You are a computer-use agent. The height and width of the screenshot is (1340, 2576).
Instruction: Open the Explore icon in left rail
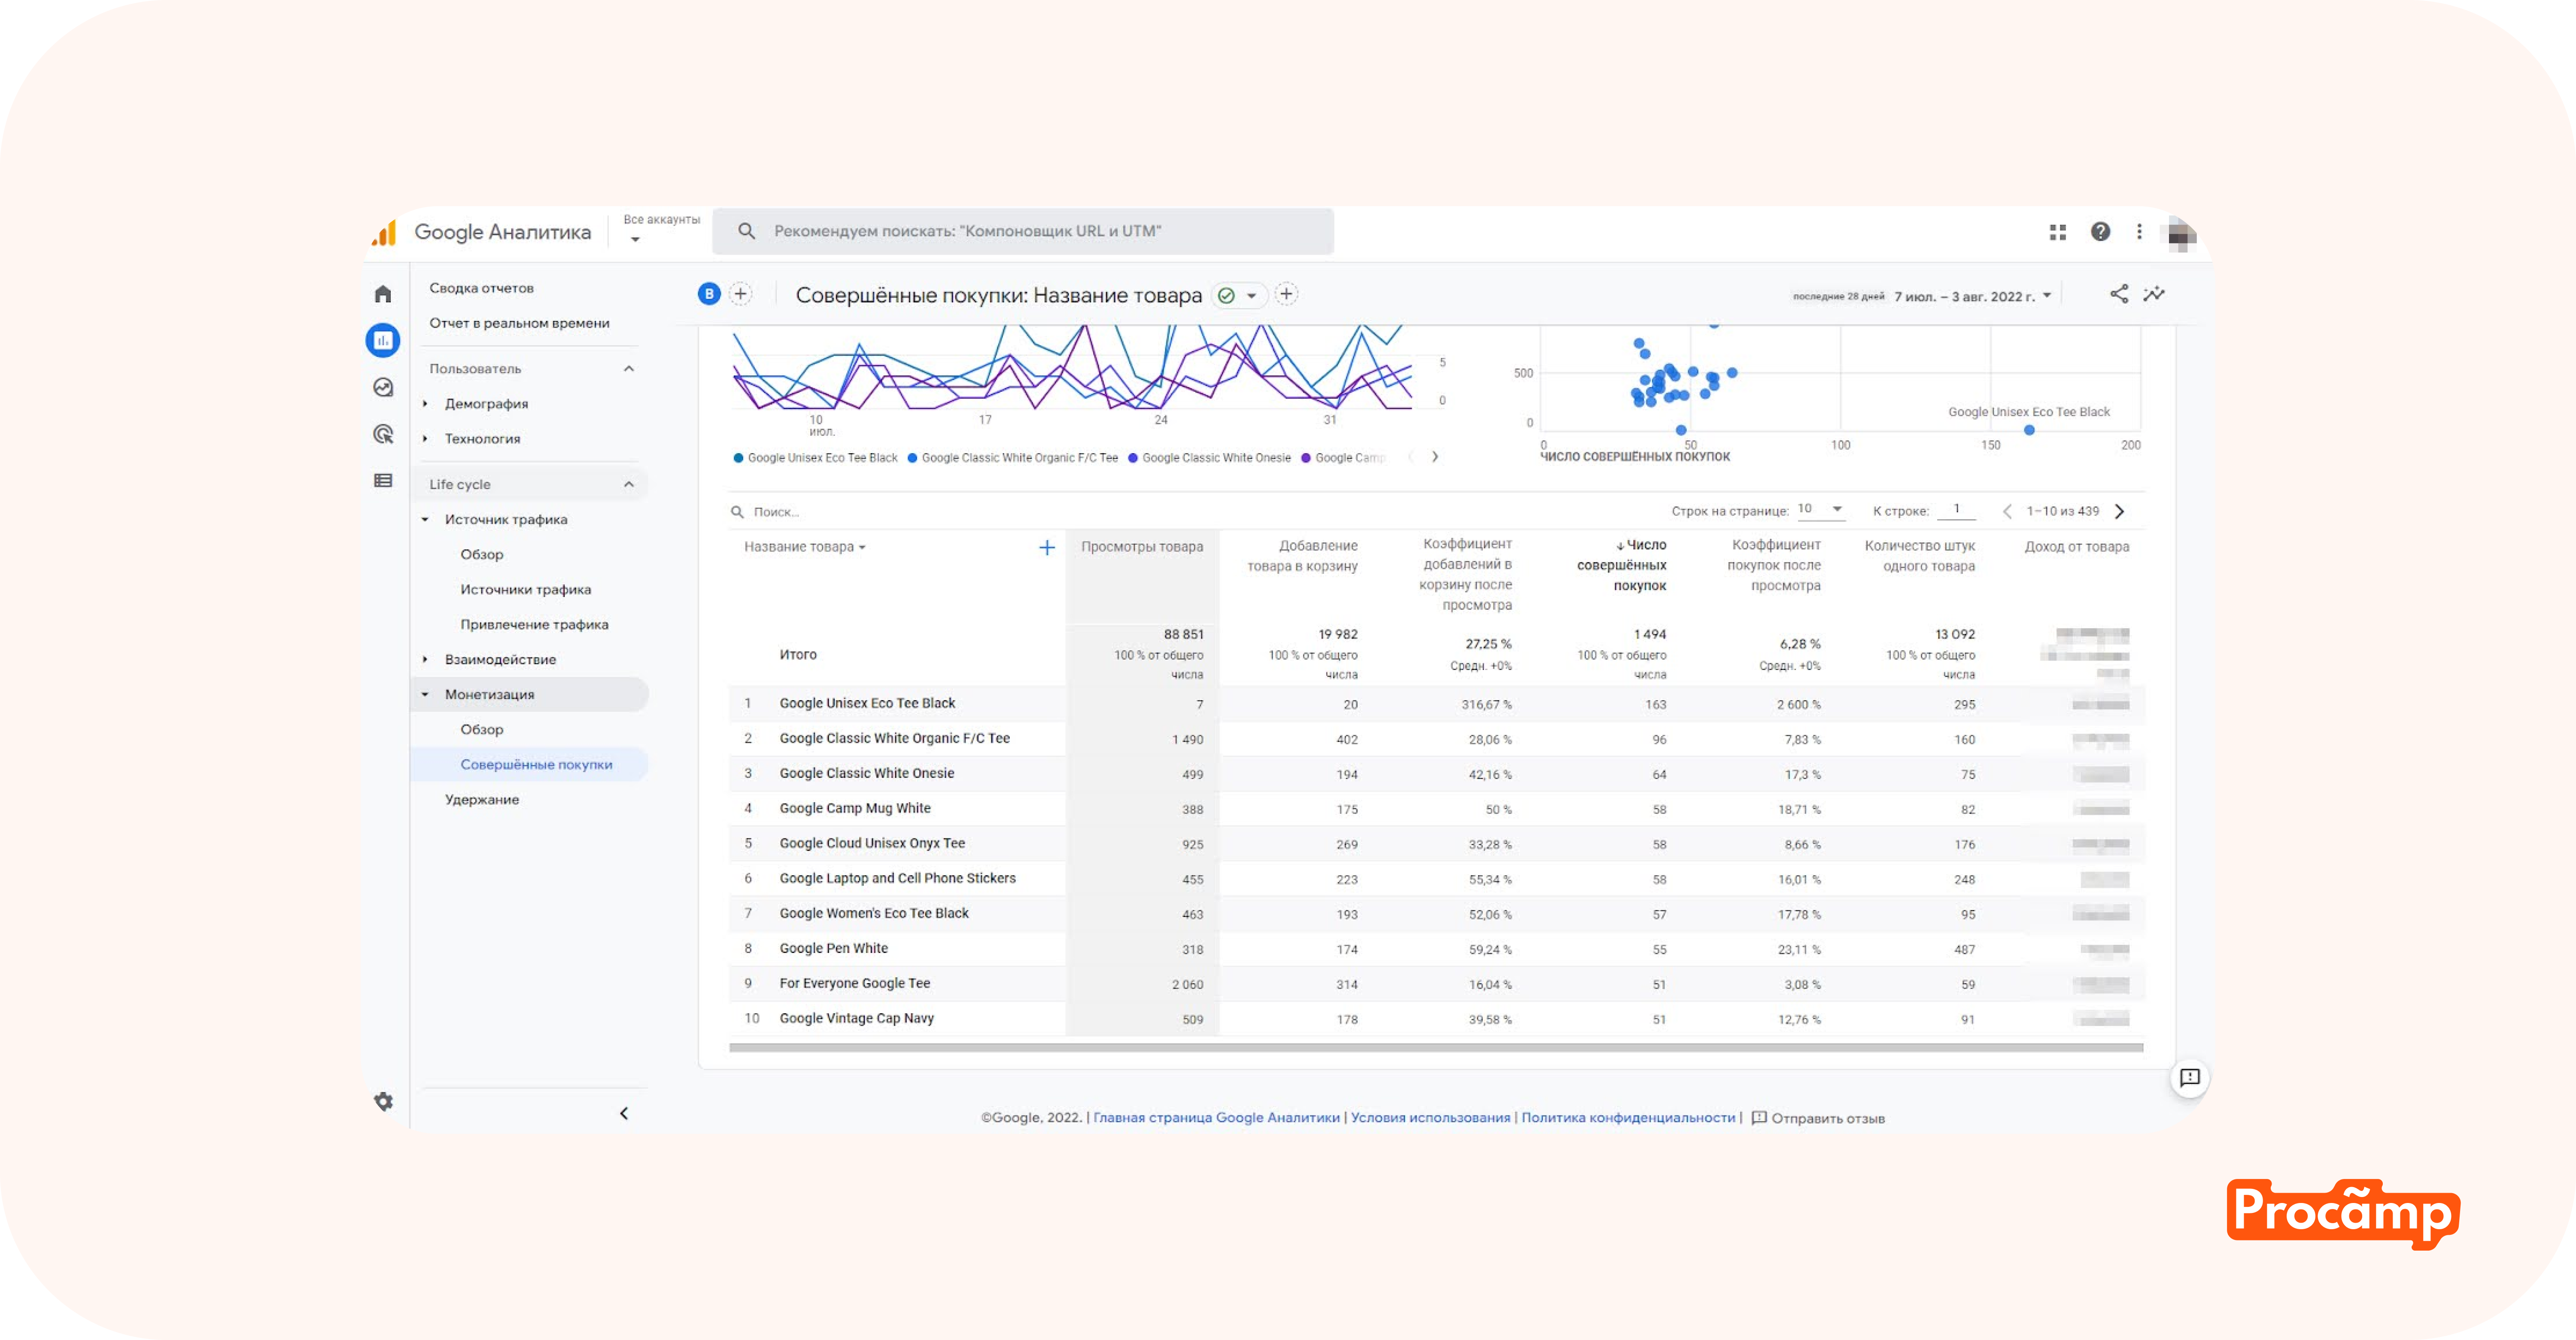[x=383, y=387]
